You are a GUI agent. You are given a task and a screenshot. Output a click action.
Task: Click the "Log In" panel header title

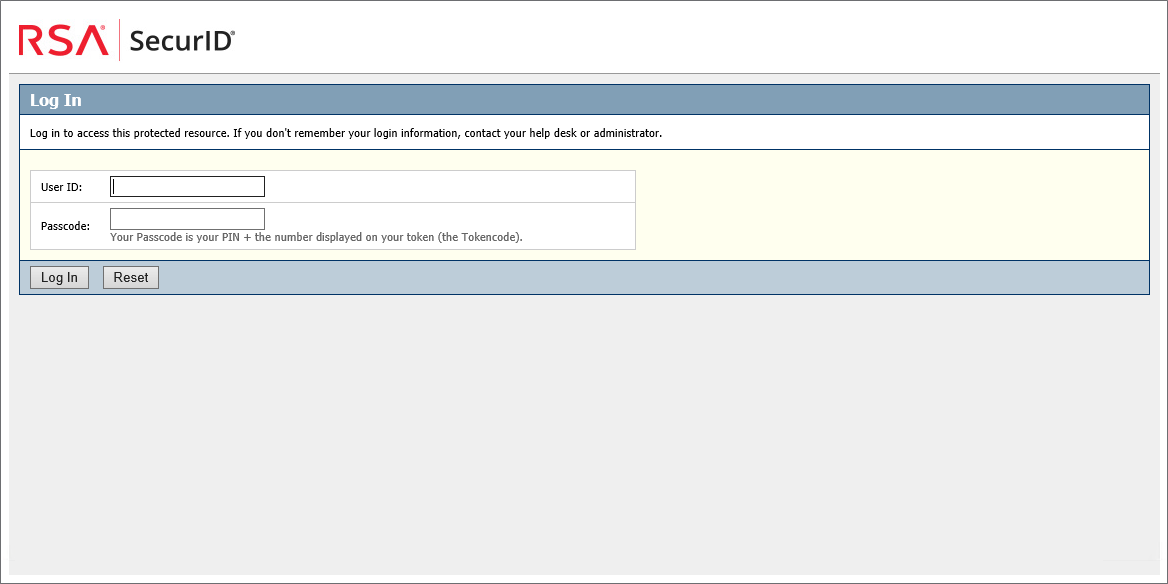[x=56, y=101]
